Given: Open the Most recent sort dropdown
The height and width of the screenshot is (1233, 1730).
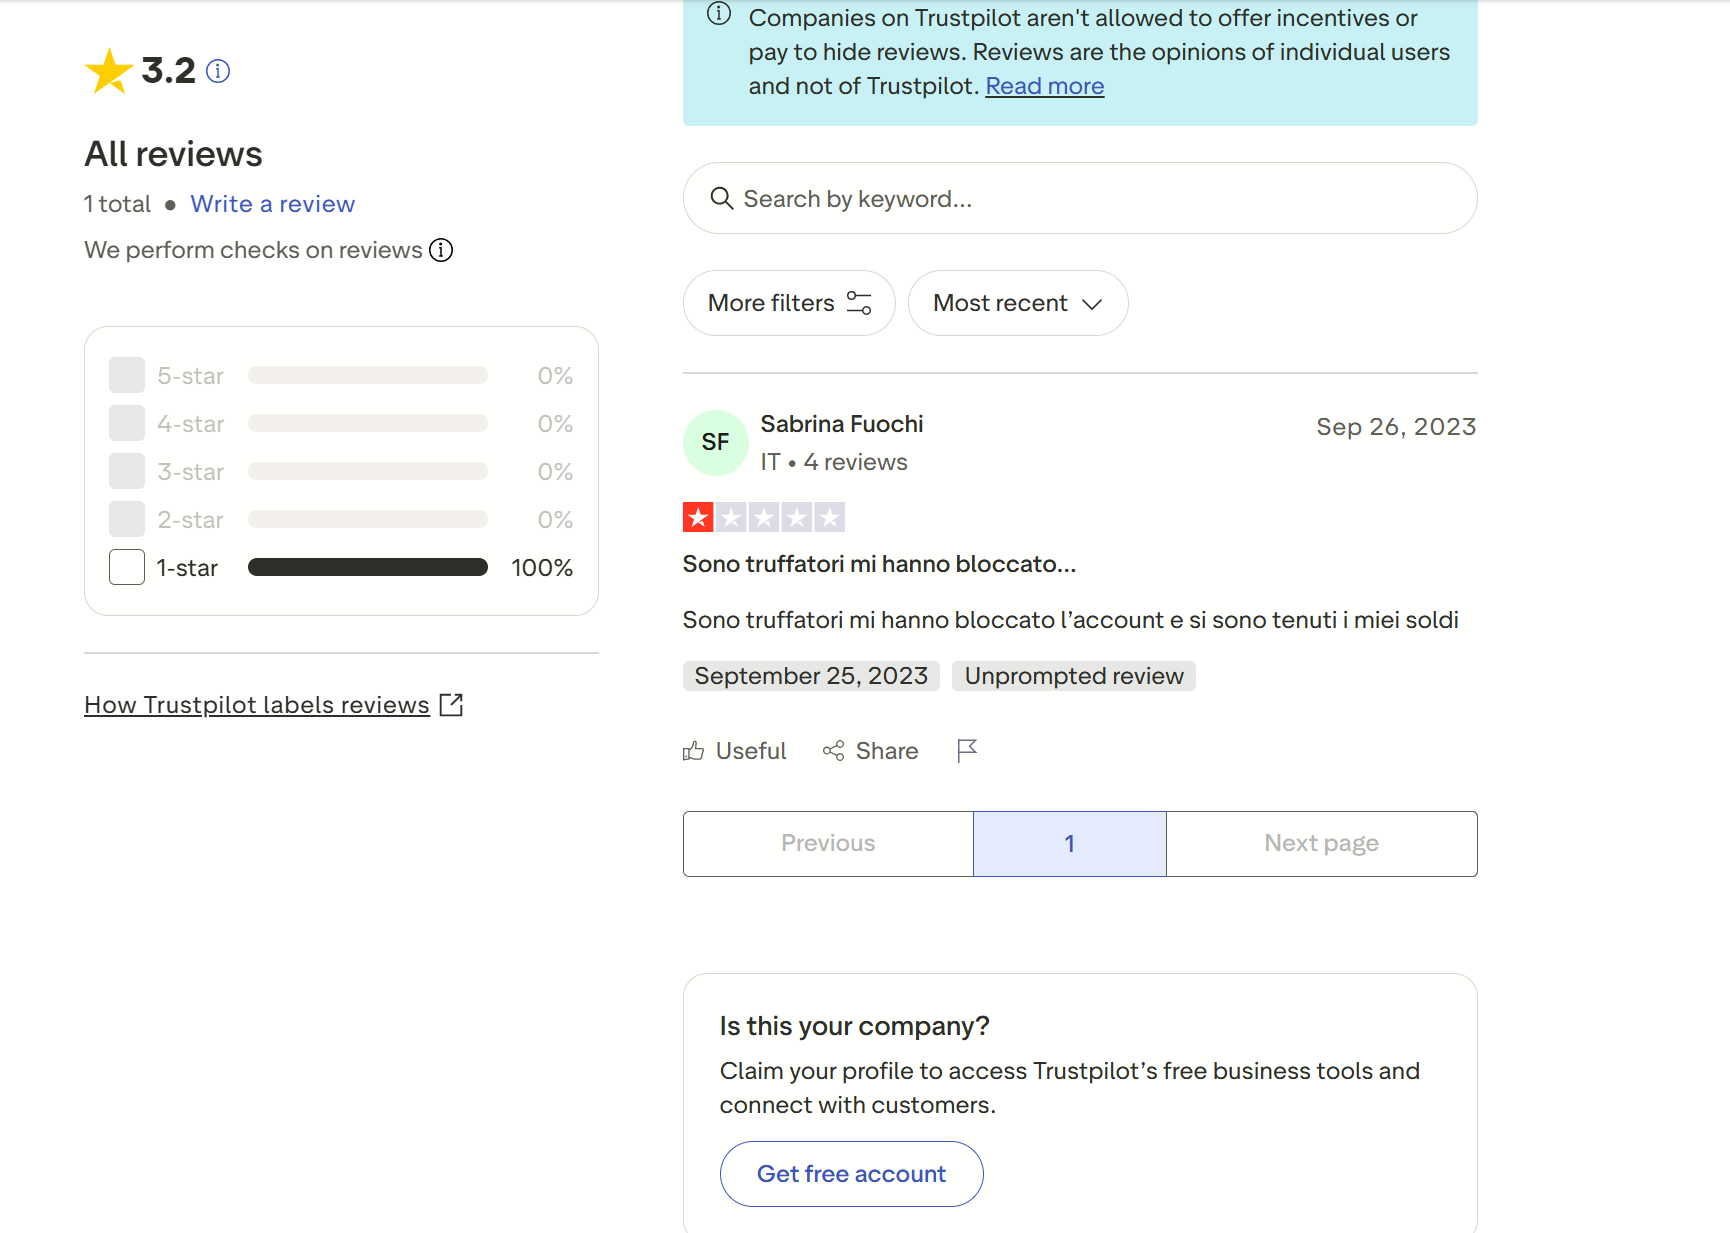Looking at the screenshot, I should 1018,303.
